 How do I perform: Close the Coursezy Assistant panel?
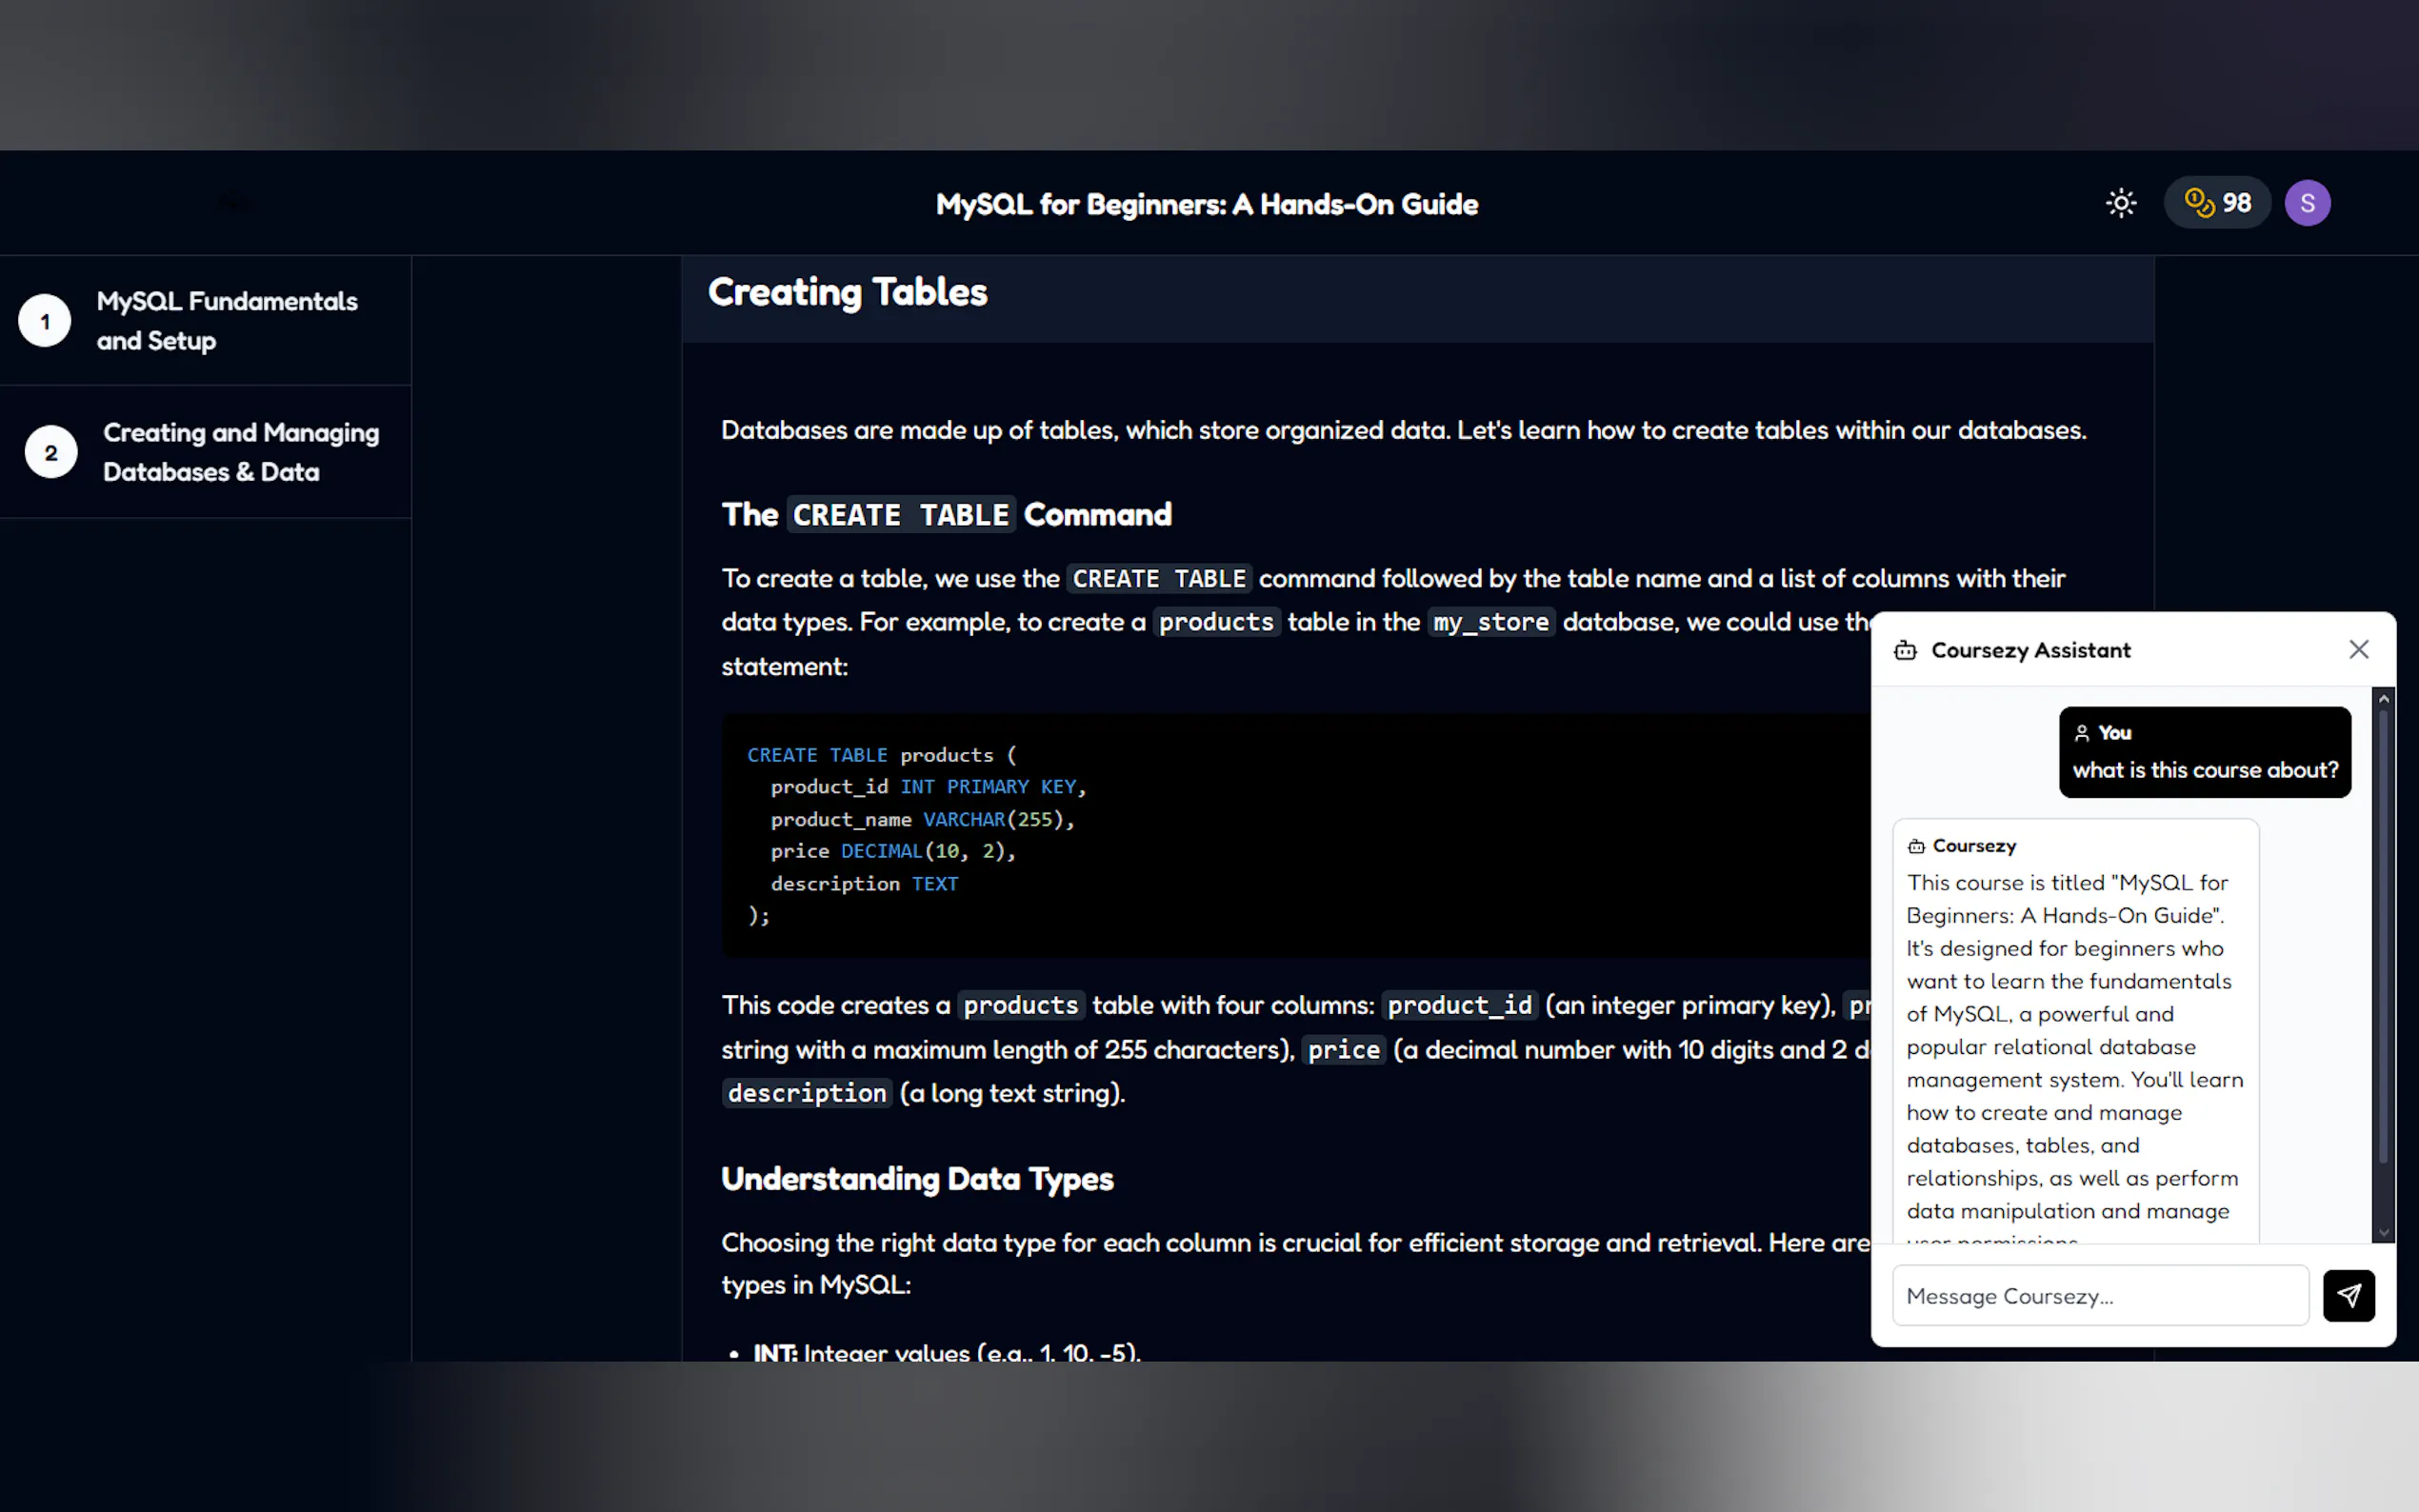2358,650
